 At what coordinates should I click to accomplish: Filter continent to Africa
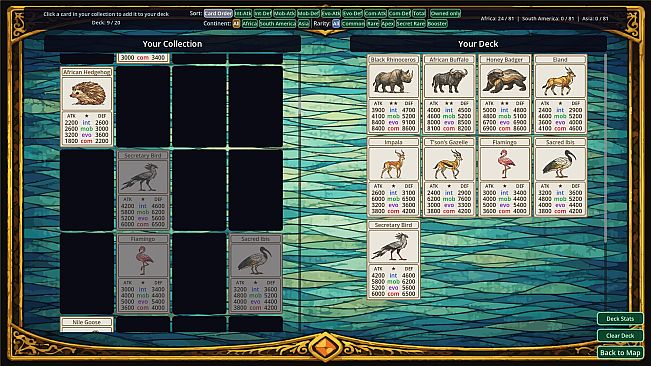(x=250, y=24)
